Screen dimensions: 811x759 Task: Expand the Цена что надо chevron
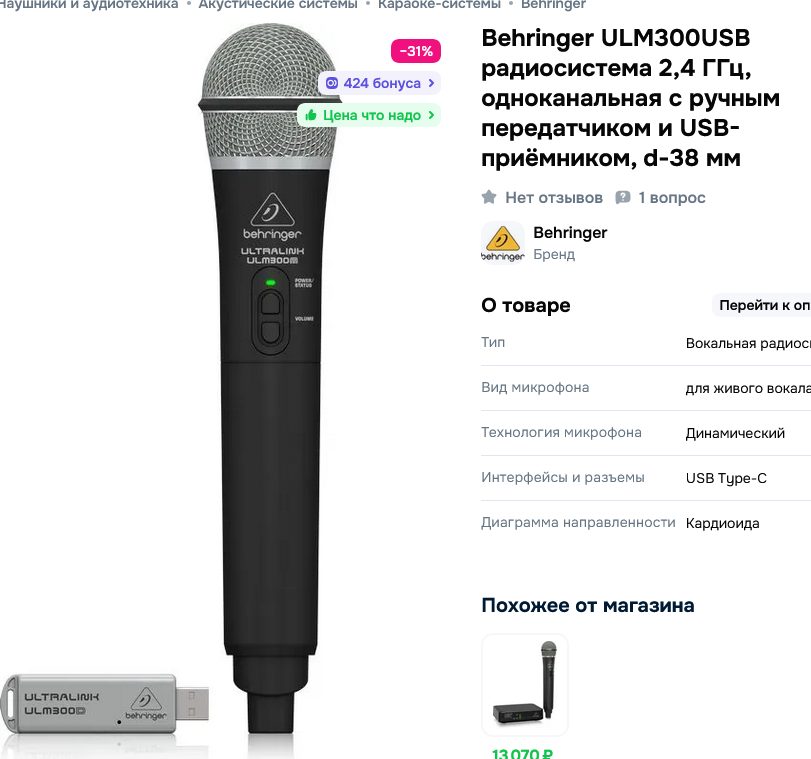click(431, 115)
